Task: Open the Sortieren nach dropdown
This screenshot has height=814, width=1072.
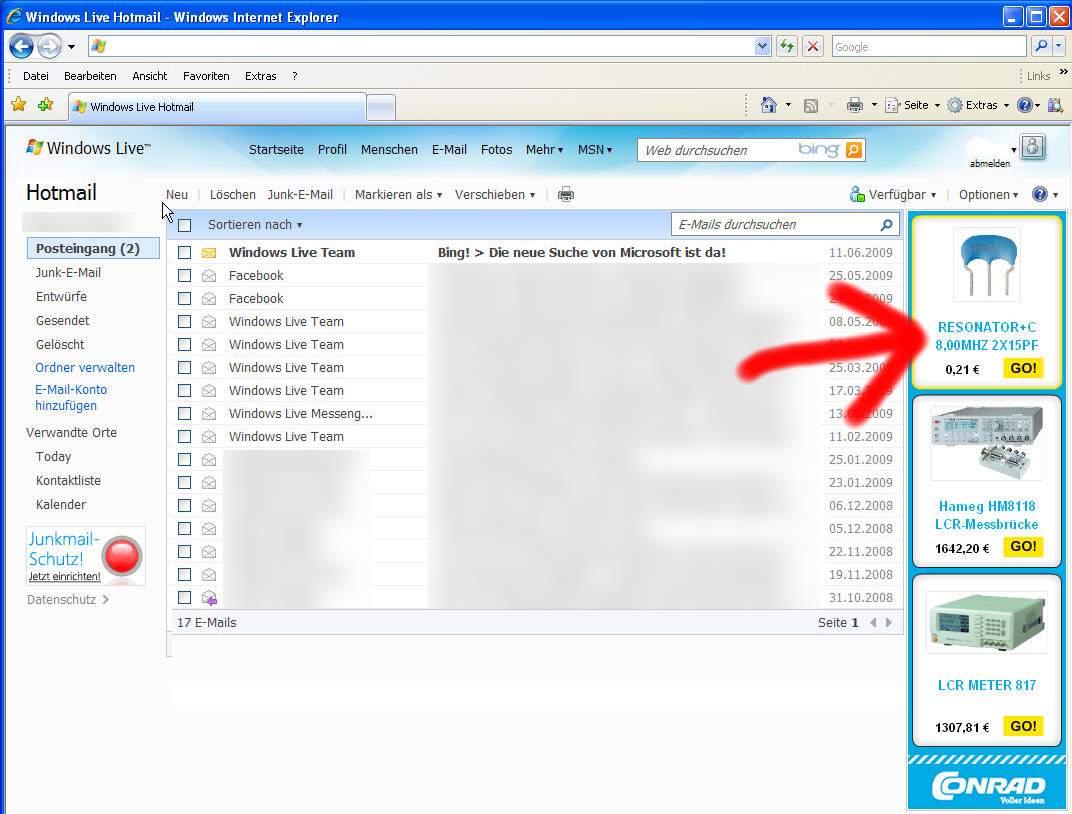Action: [255, 224]
